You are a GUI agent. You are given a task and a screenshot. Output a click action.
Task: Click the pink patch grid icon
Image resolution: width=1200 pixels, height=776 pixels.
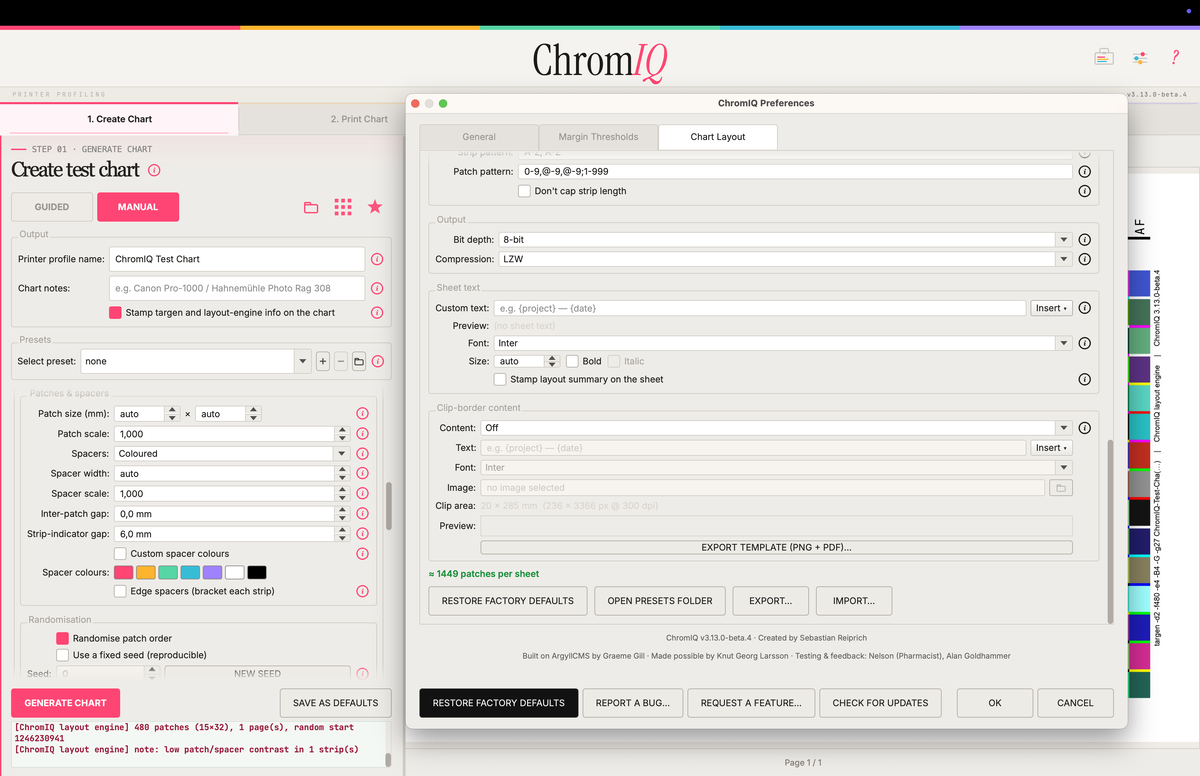343,207
